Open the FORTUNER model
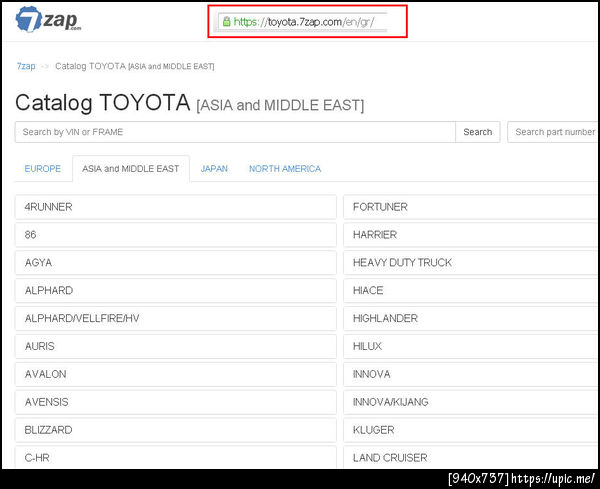This screenshot has height=489, width=600. [471, 207]
